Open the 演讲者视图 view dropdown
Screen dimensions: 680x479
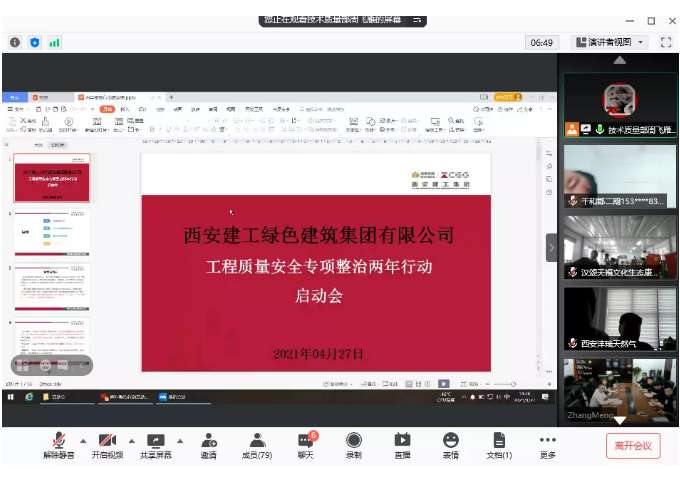[609, 42]
